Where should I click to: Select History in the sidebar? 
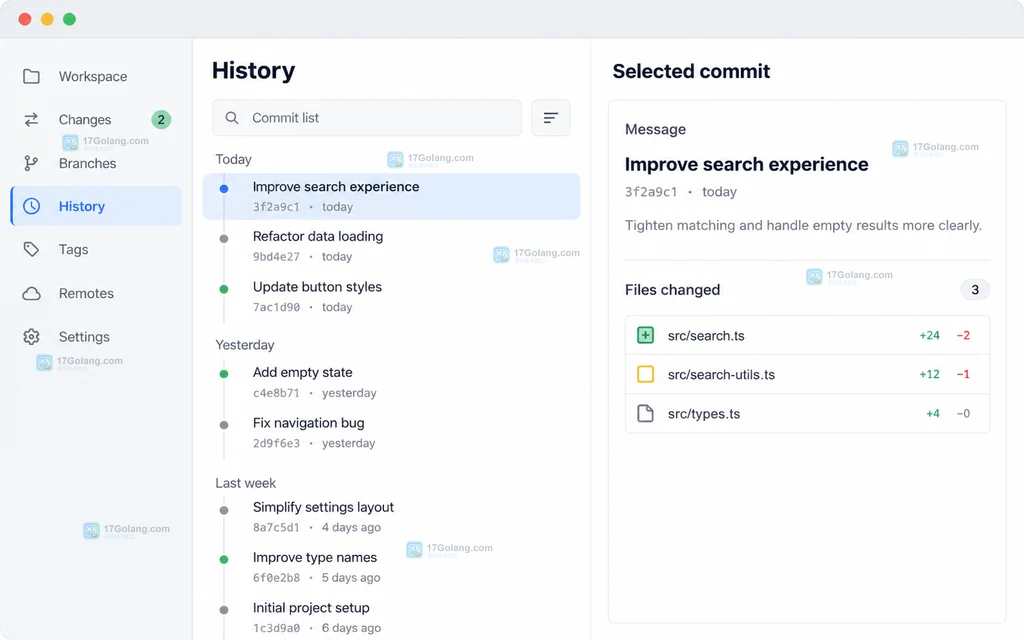coord(96,206)
